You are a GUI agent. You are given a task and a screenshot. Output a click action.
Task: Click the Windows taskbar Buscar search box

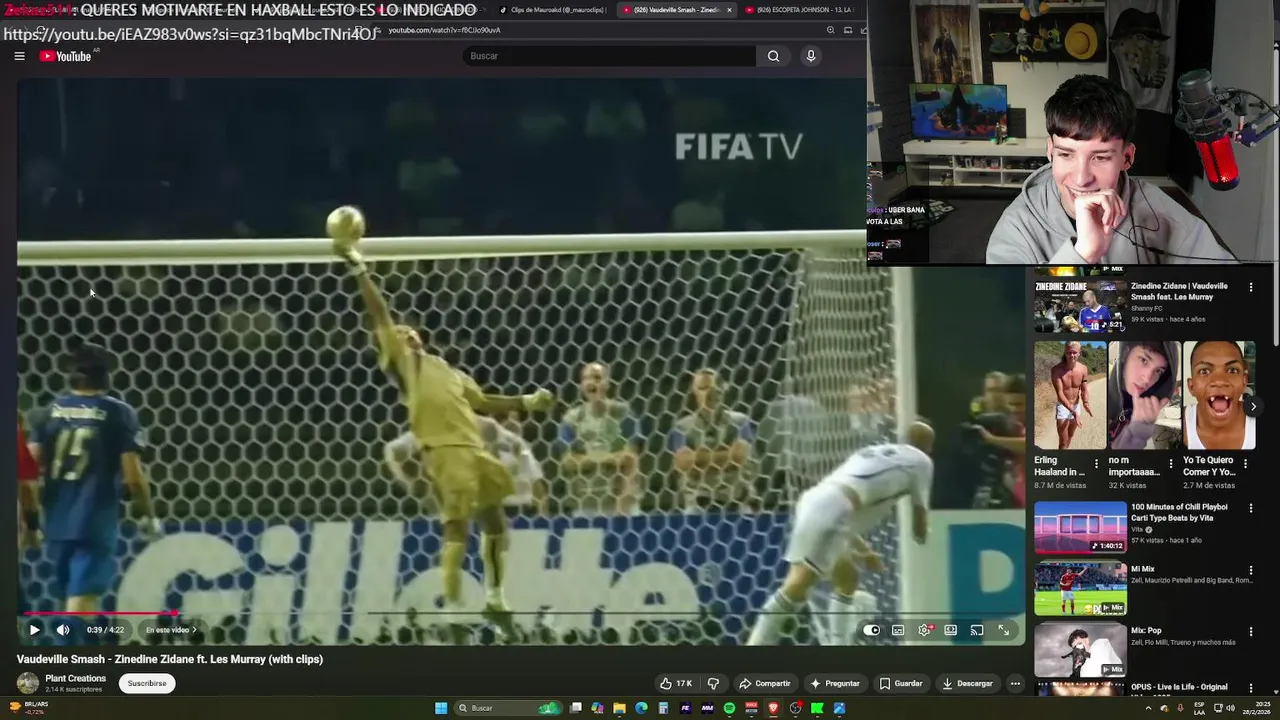click(x=508, y=708)
